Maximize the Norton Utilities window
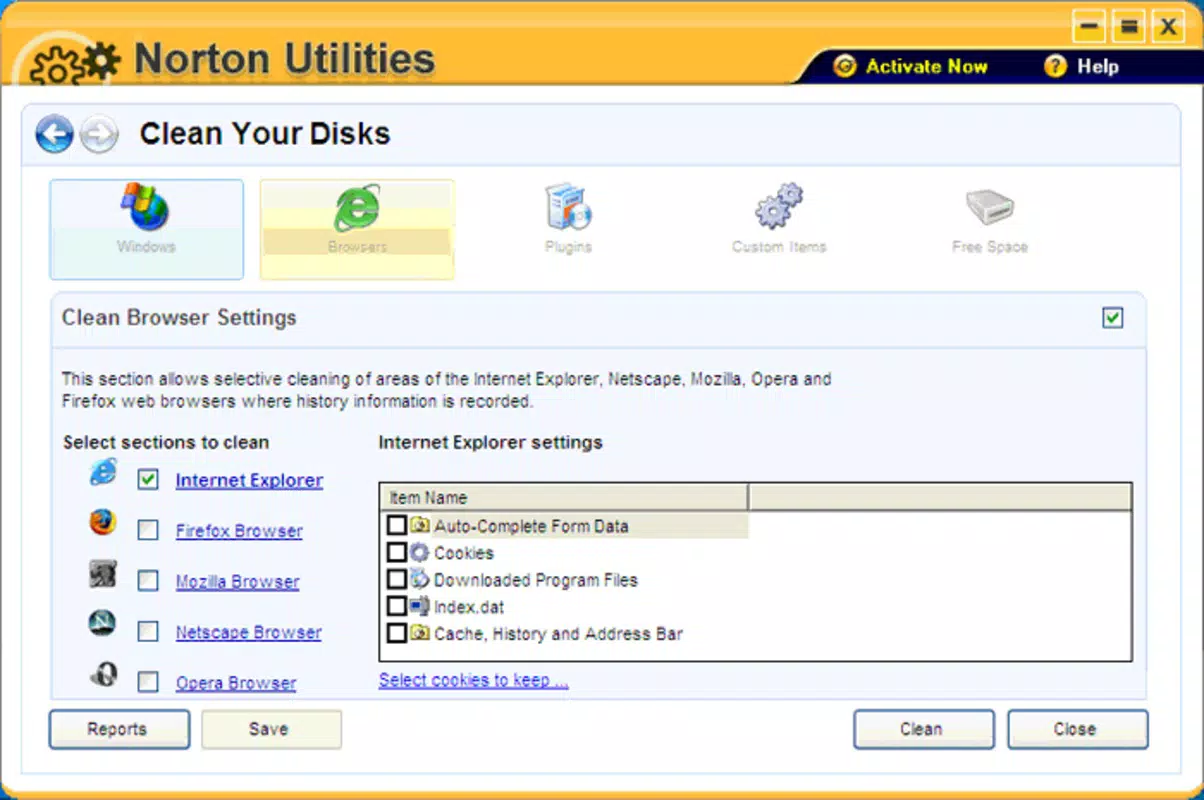The height and width of the screenshot is (800, 1204). tap(1128, 27)
